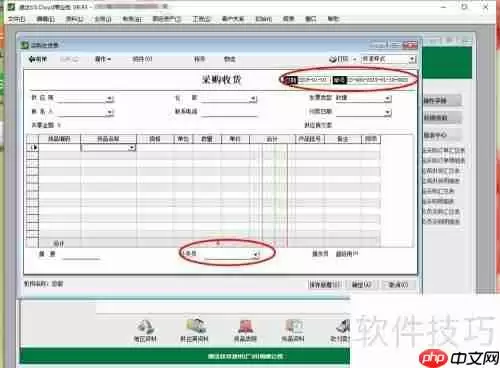Click the 商品名称 column header
Screen dimensions: 500x368
[x=108, y=139]
